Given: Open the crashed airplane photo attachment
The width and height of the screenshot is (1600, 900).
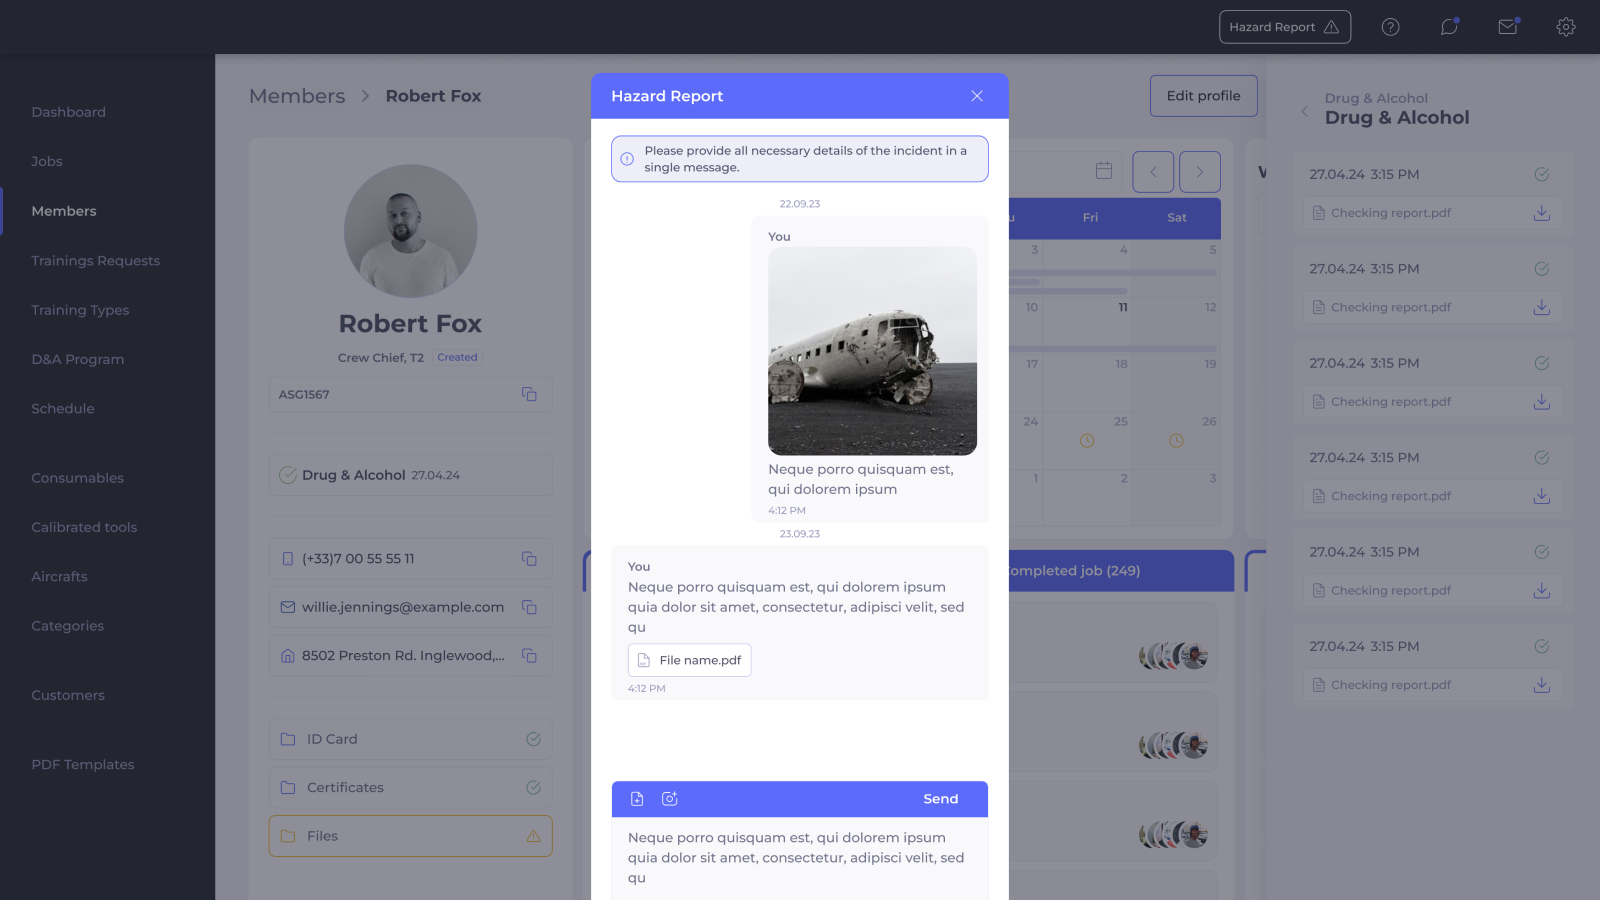Looking at the screenshot, I should tap(872, 351).
